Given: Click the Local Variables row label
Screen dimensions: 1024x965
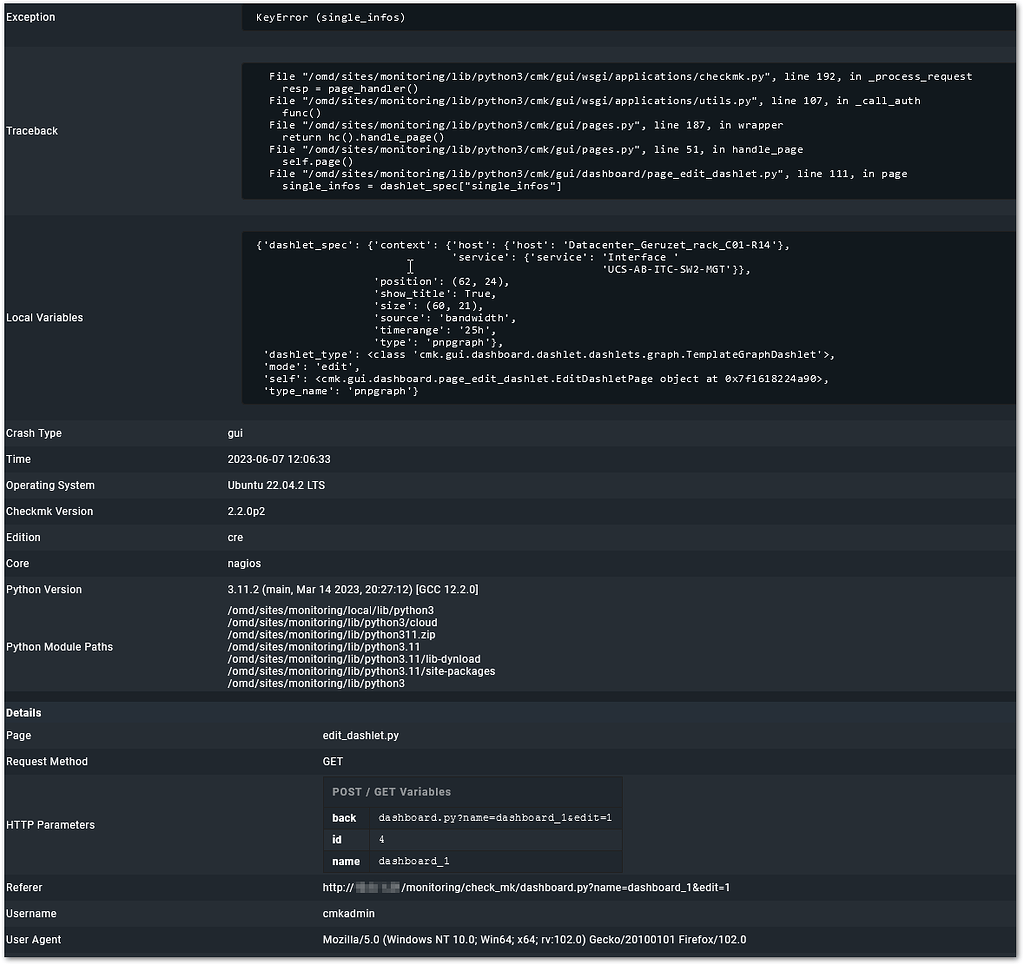Looking at the screenshot, I should click(44, 318).
